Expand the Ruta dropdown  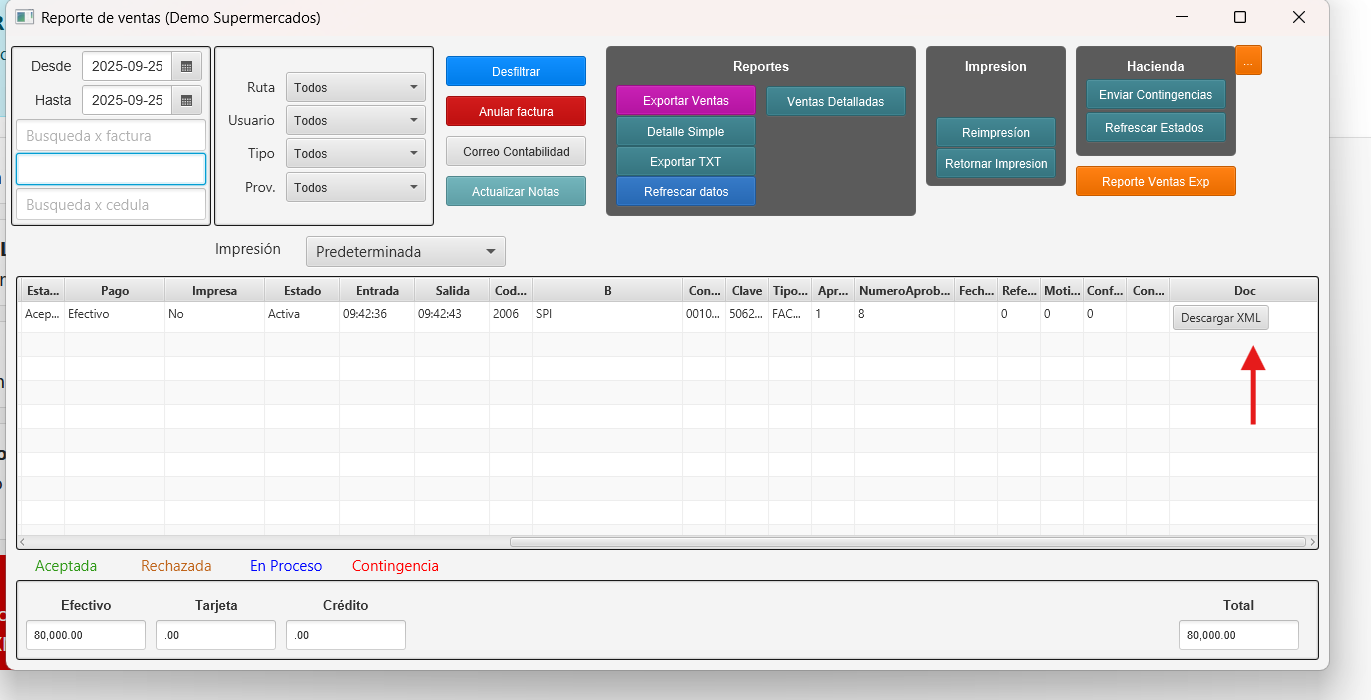tap(356, 88)
